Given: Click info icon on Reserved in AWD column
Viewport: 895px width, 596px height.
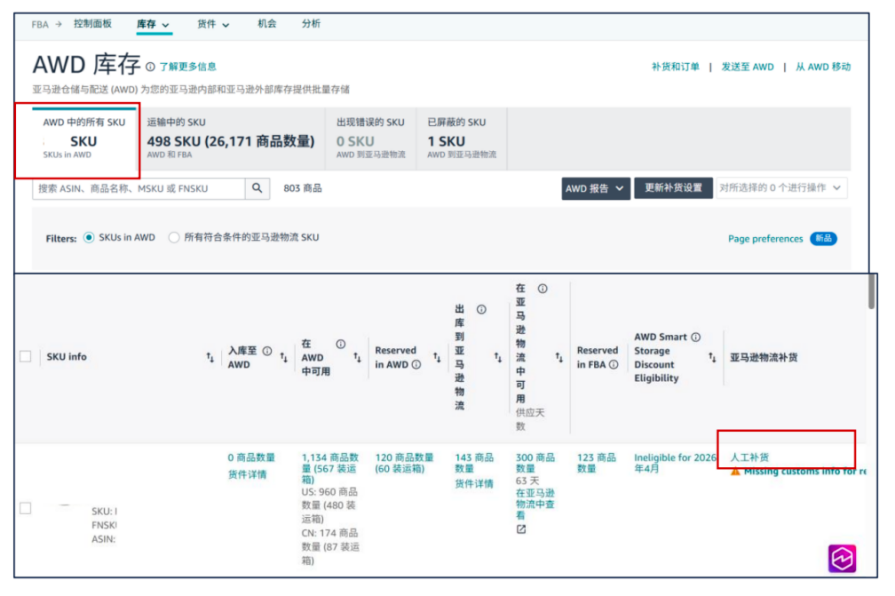Looking at the screenshot, I should click(x=417, y=365).
